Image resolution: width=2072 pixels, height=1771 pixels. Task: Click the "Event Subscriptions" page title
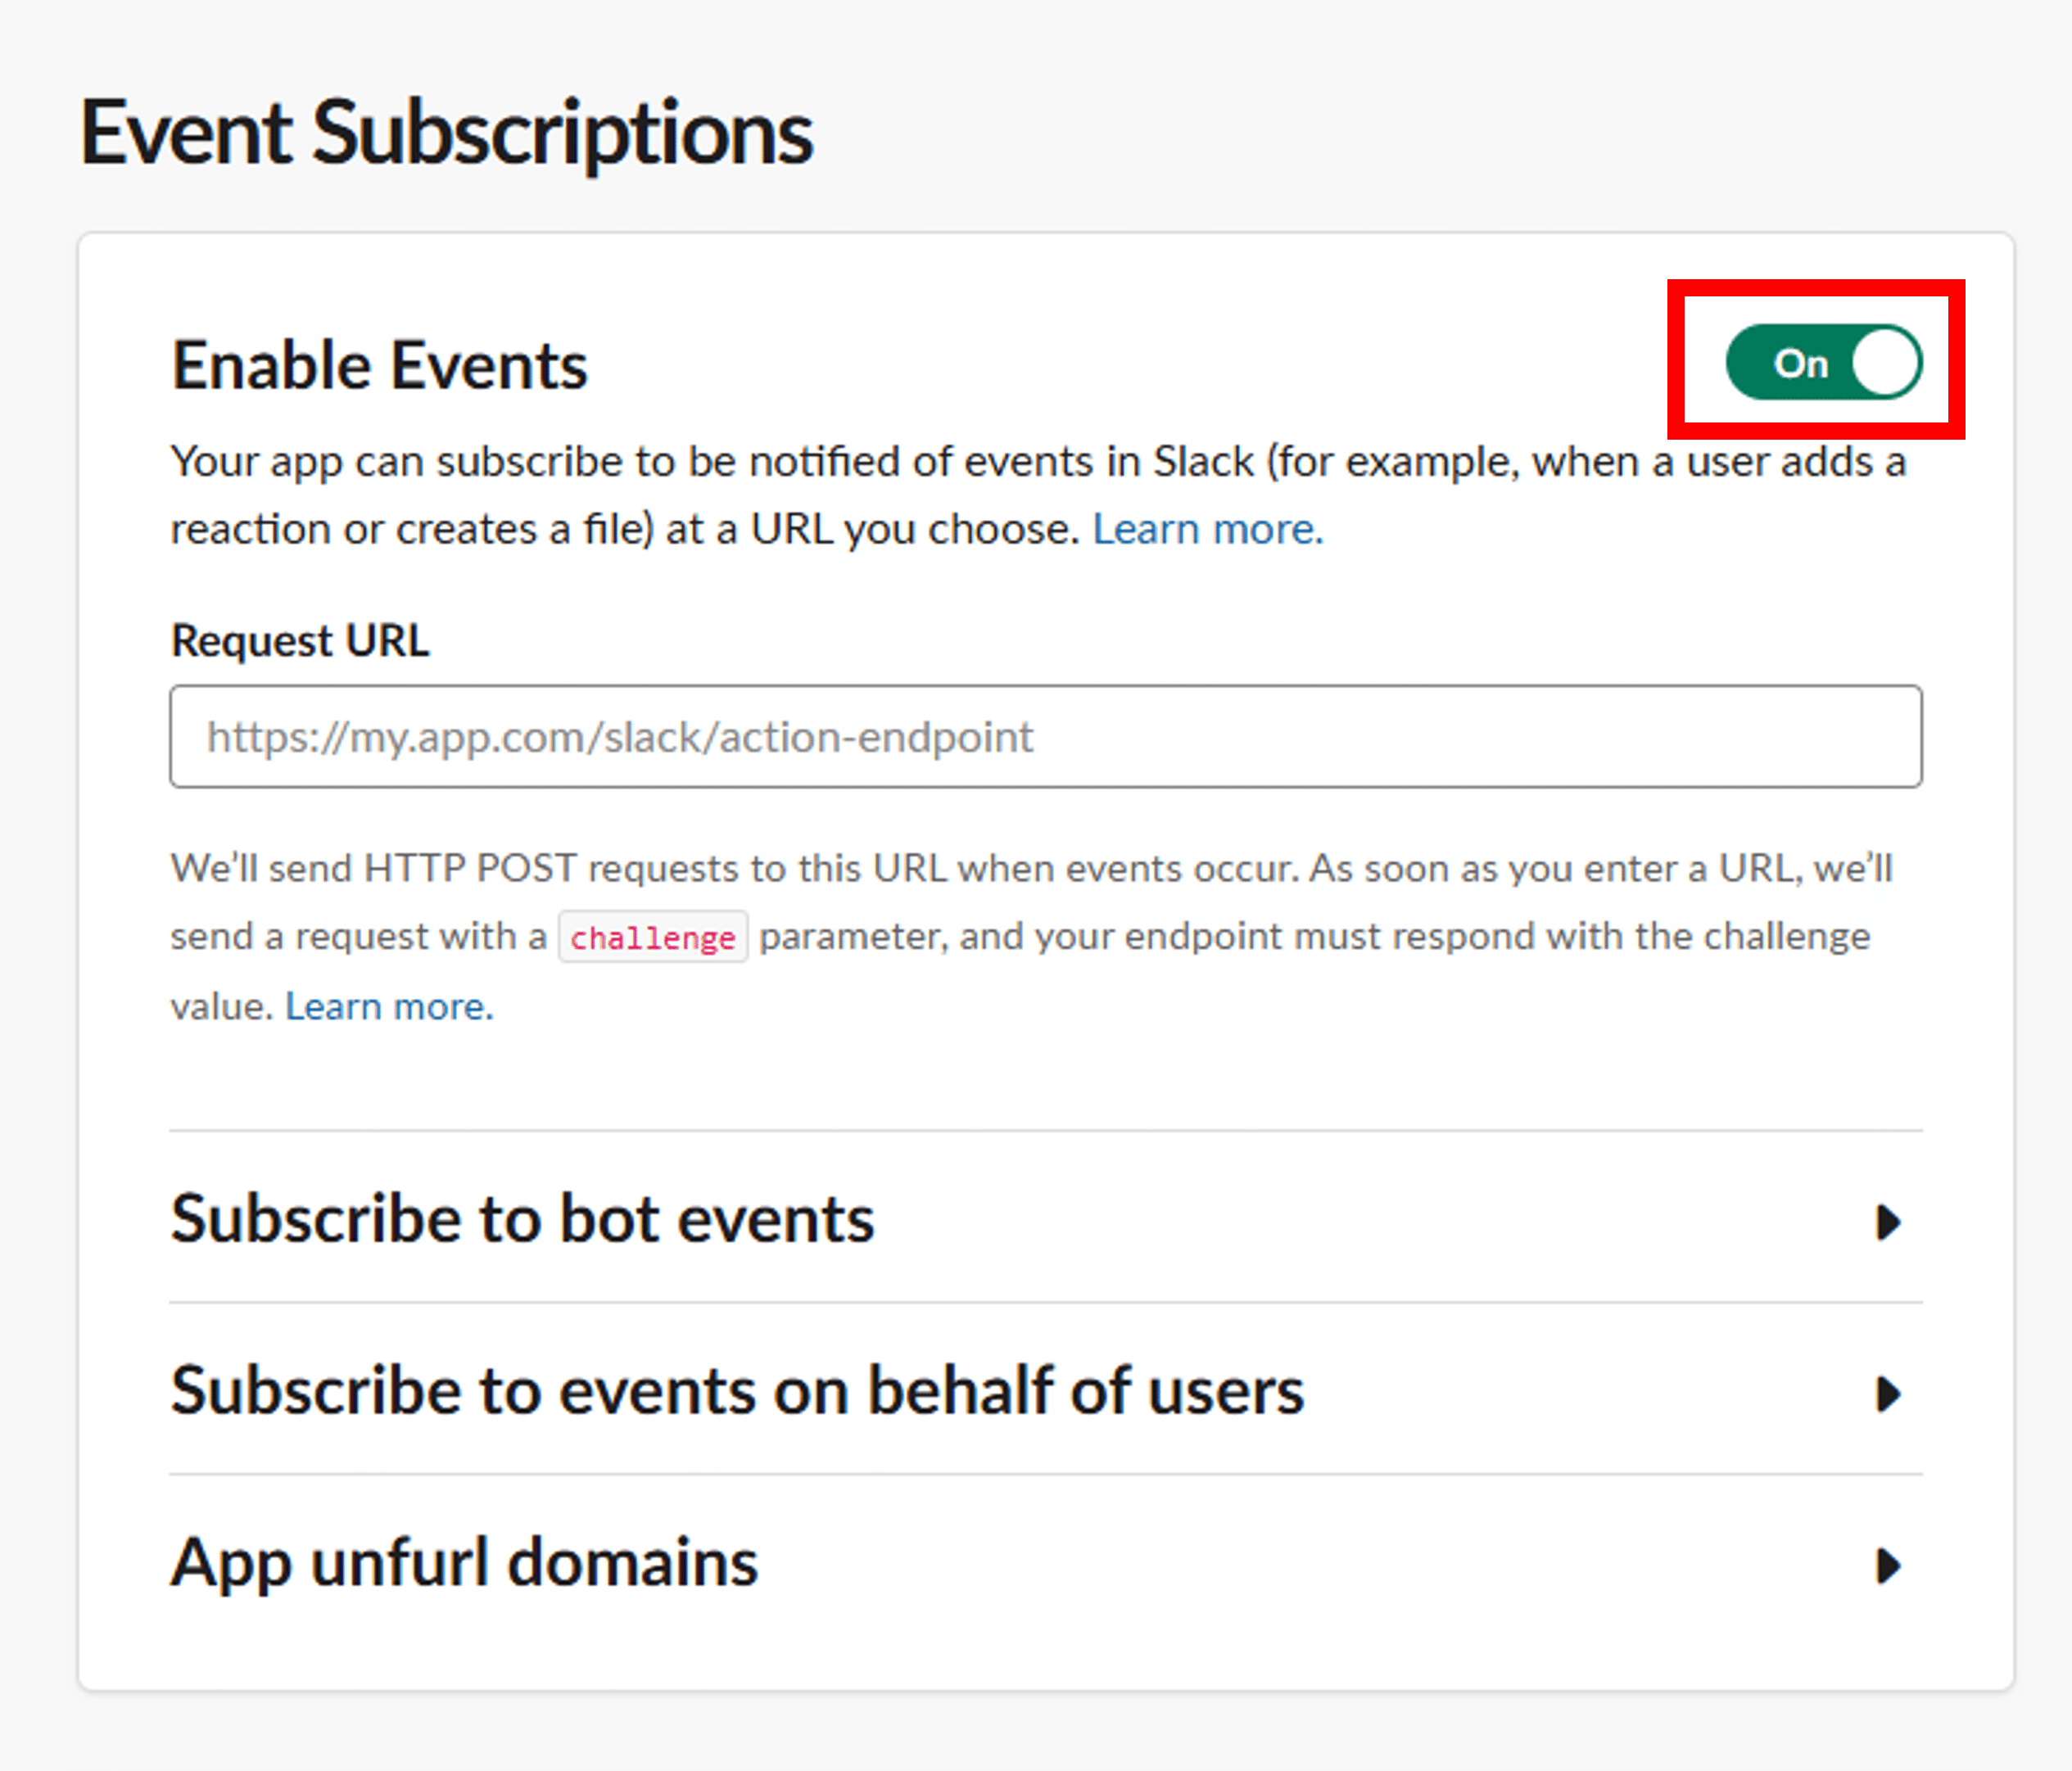coord(446,133)
